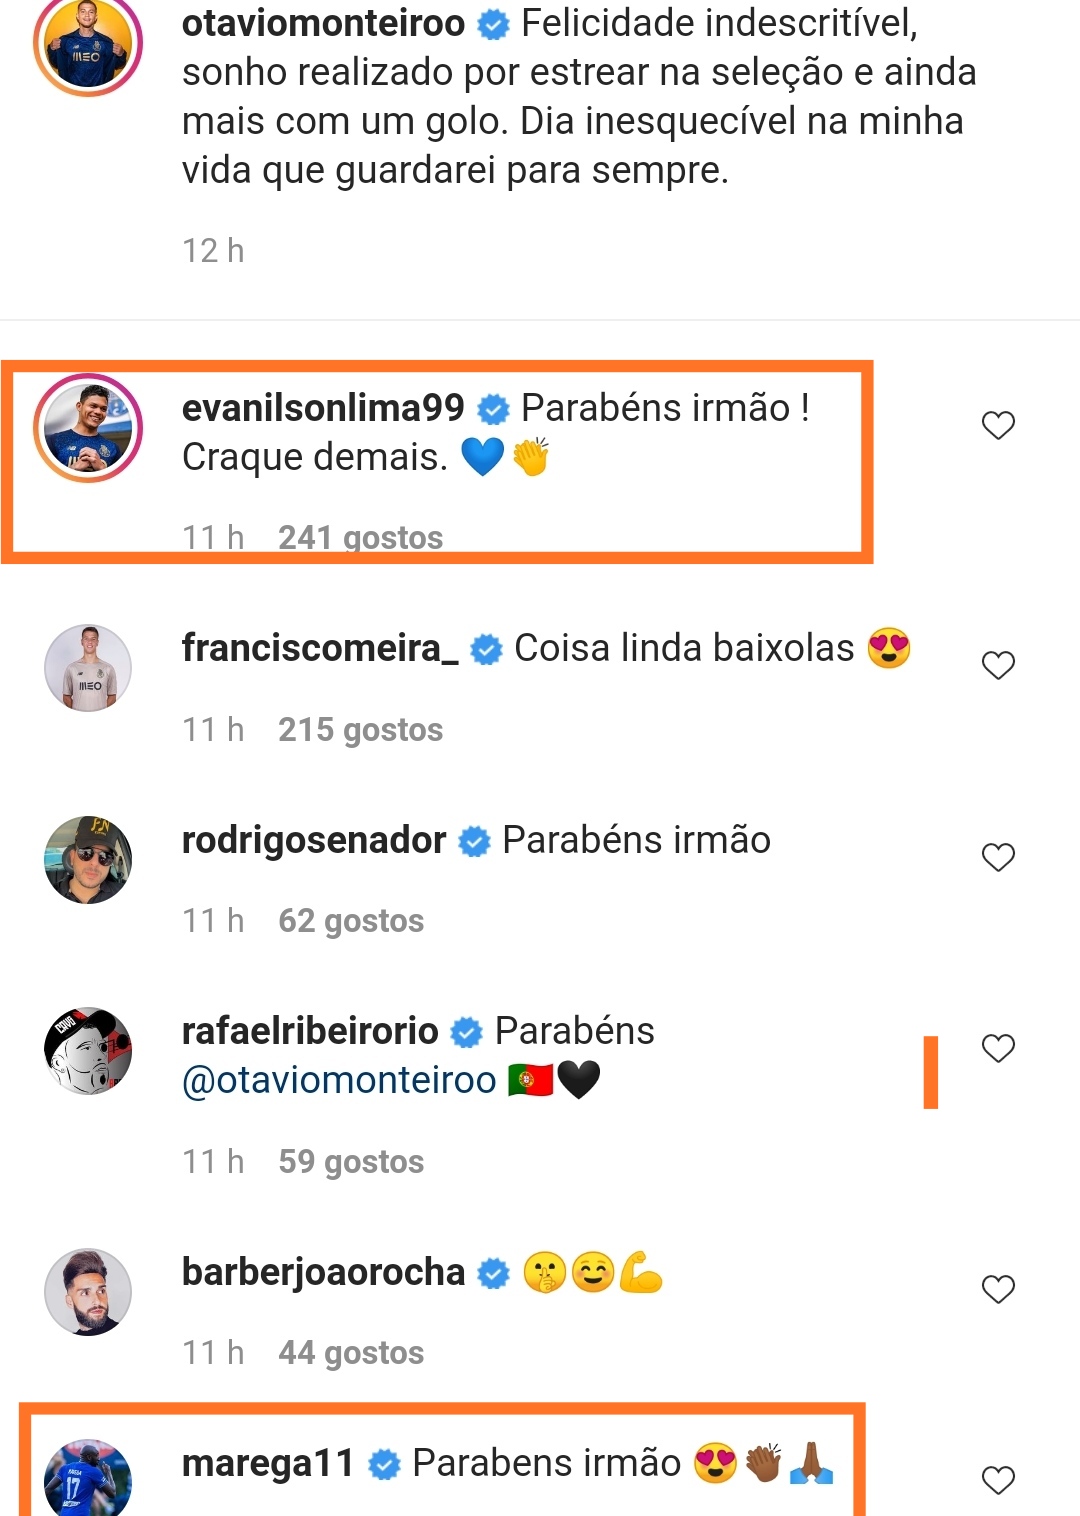Viewport: 1080px width, 1516px height.
Task: Open evanilsonlima99's profile picture story
Action: point(88,428)
